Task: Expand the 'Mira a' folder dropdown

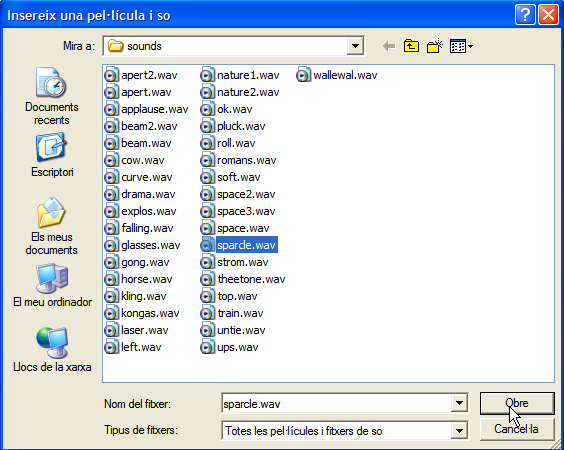Action: [355, 46]
